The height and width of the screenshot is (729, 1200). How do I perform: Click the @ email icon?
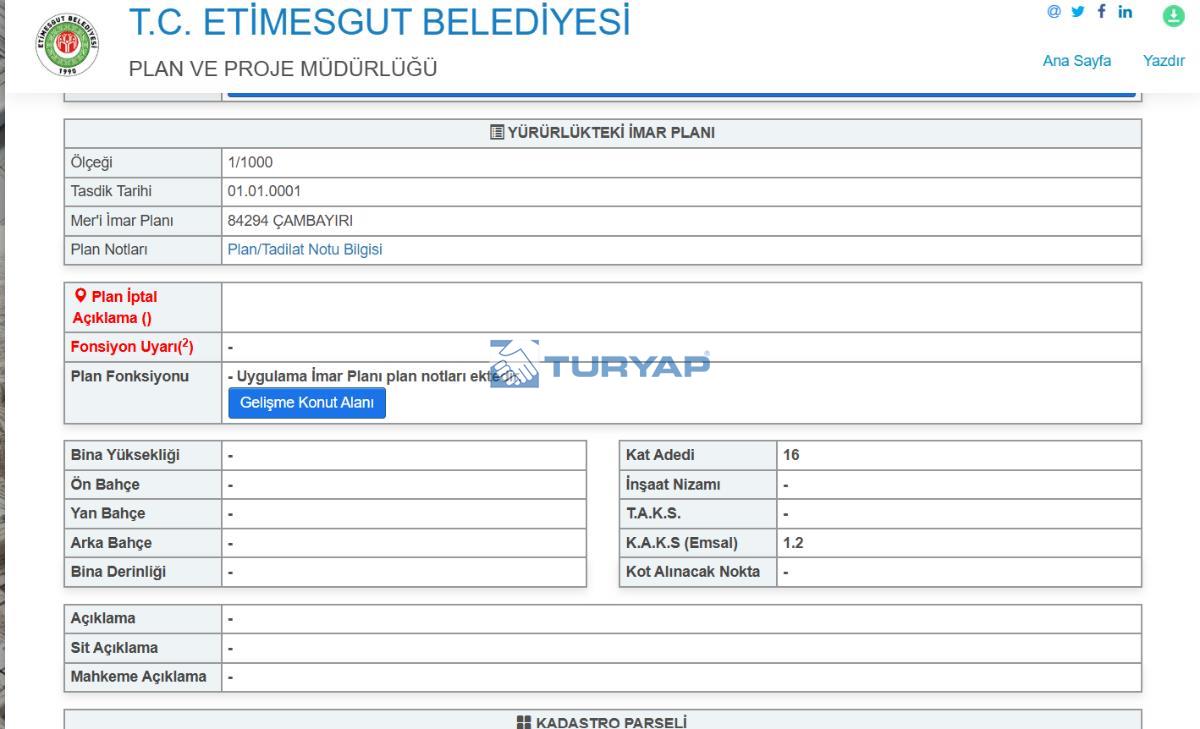click(x=1053, y=12)
